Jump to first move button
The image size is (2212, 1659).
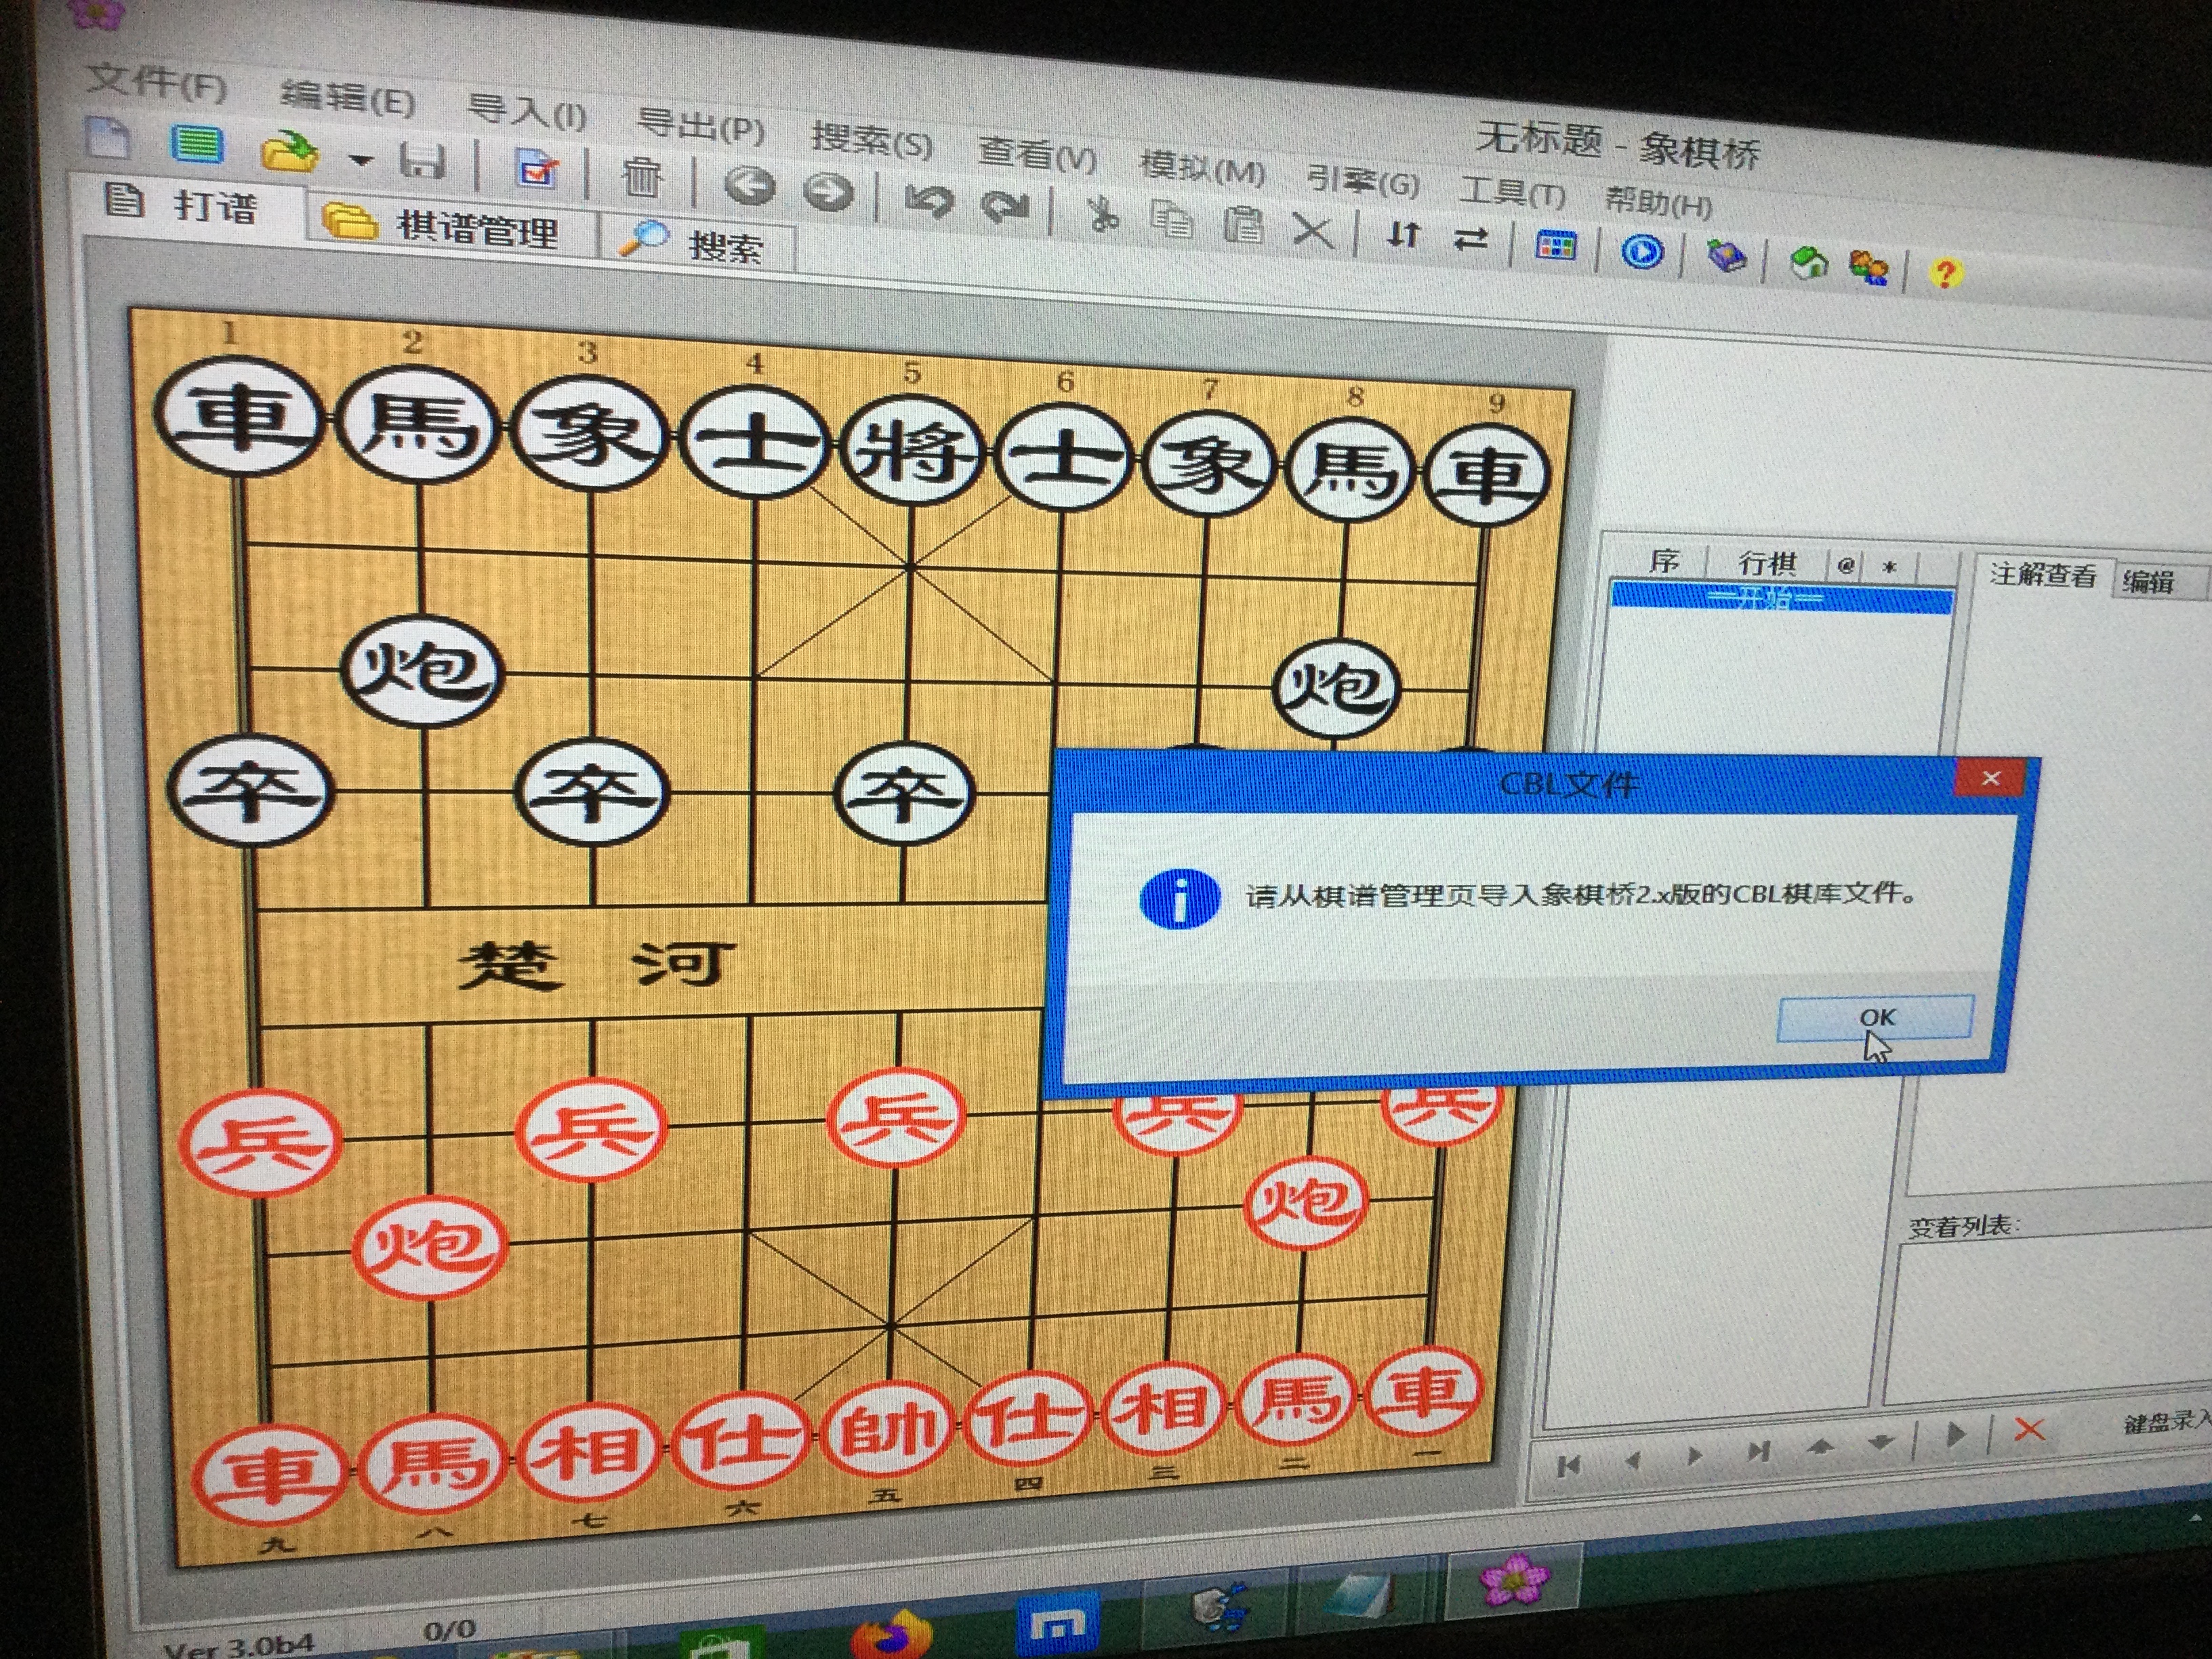(x=1568, y=1466)
